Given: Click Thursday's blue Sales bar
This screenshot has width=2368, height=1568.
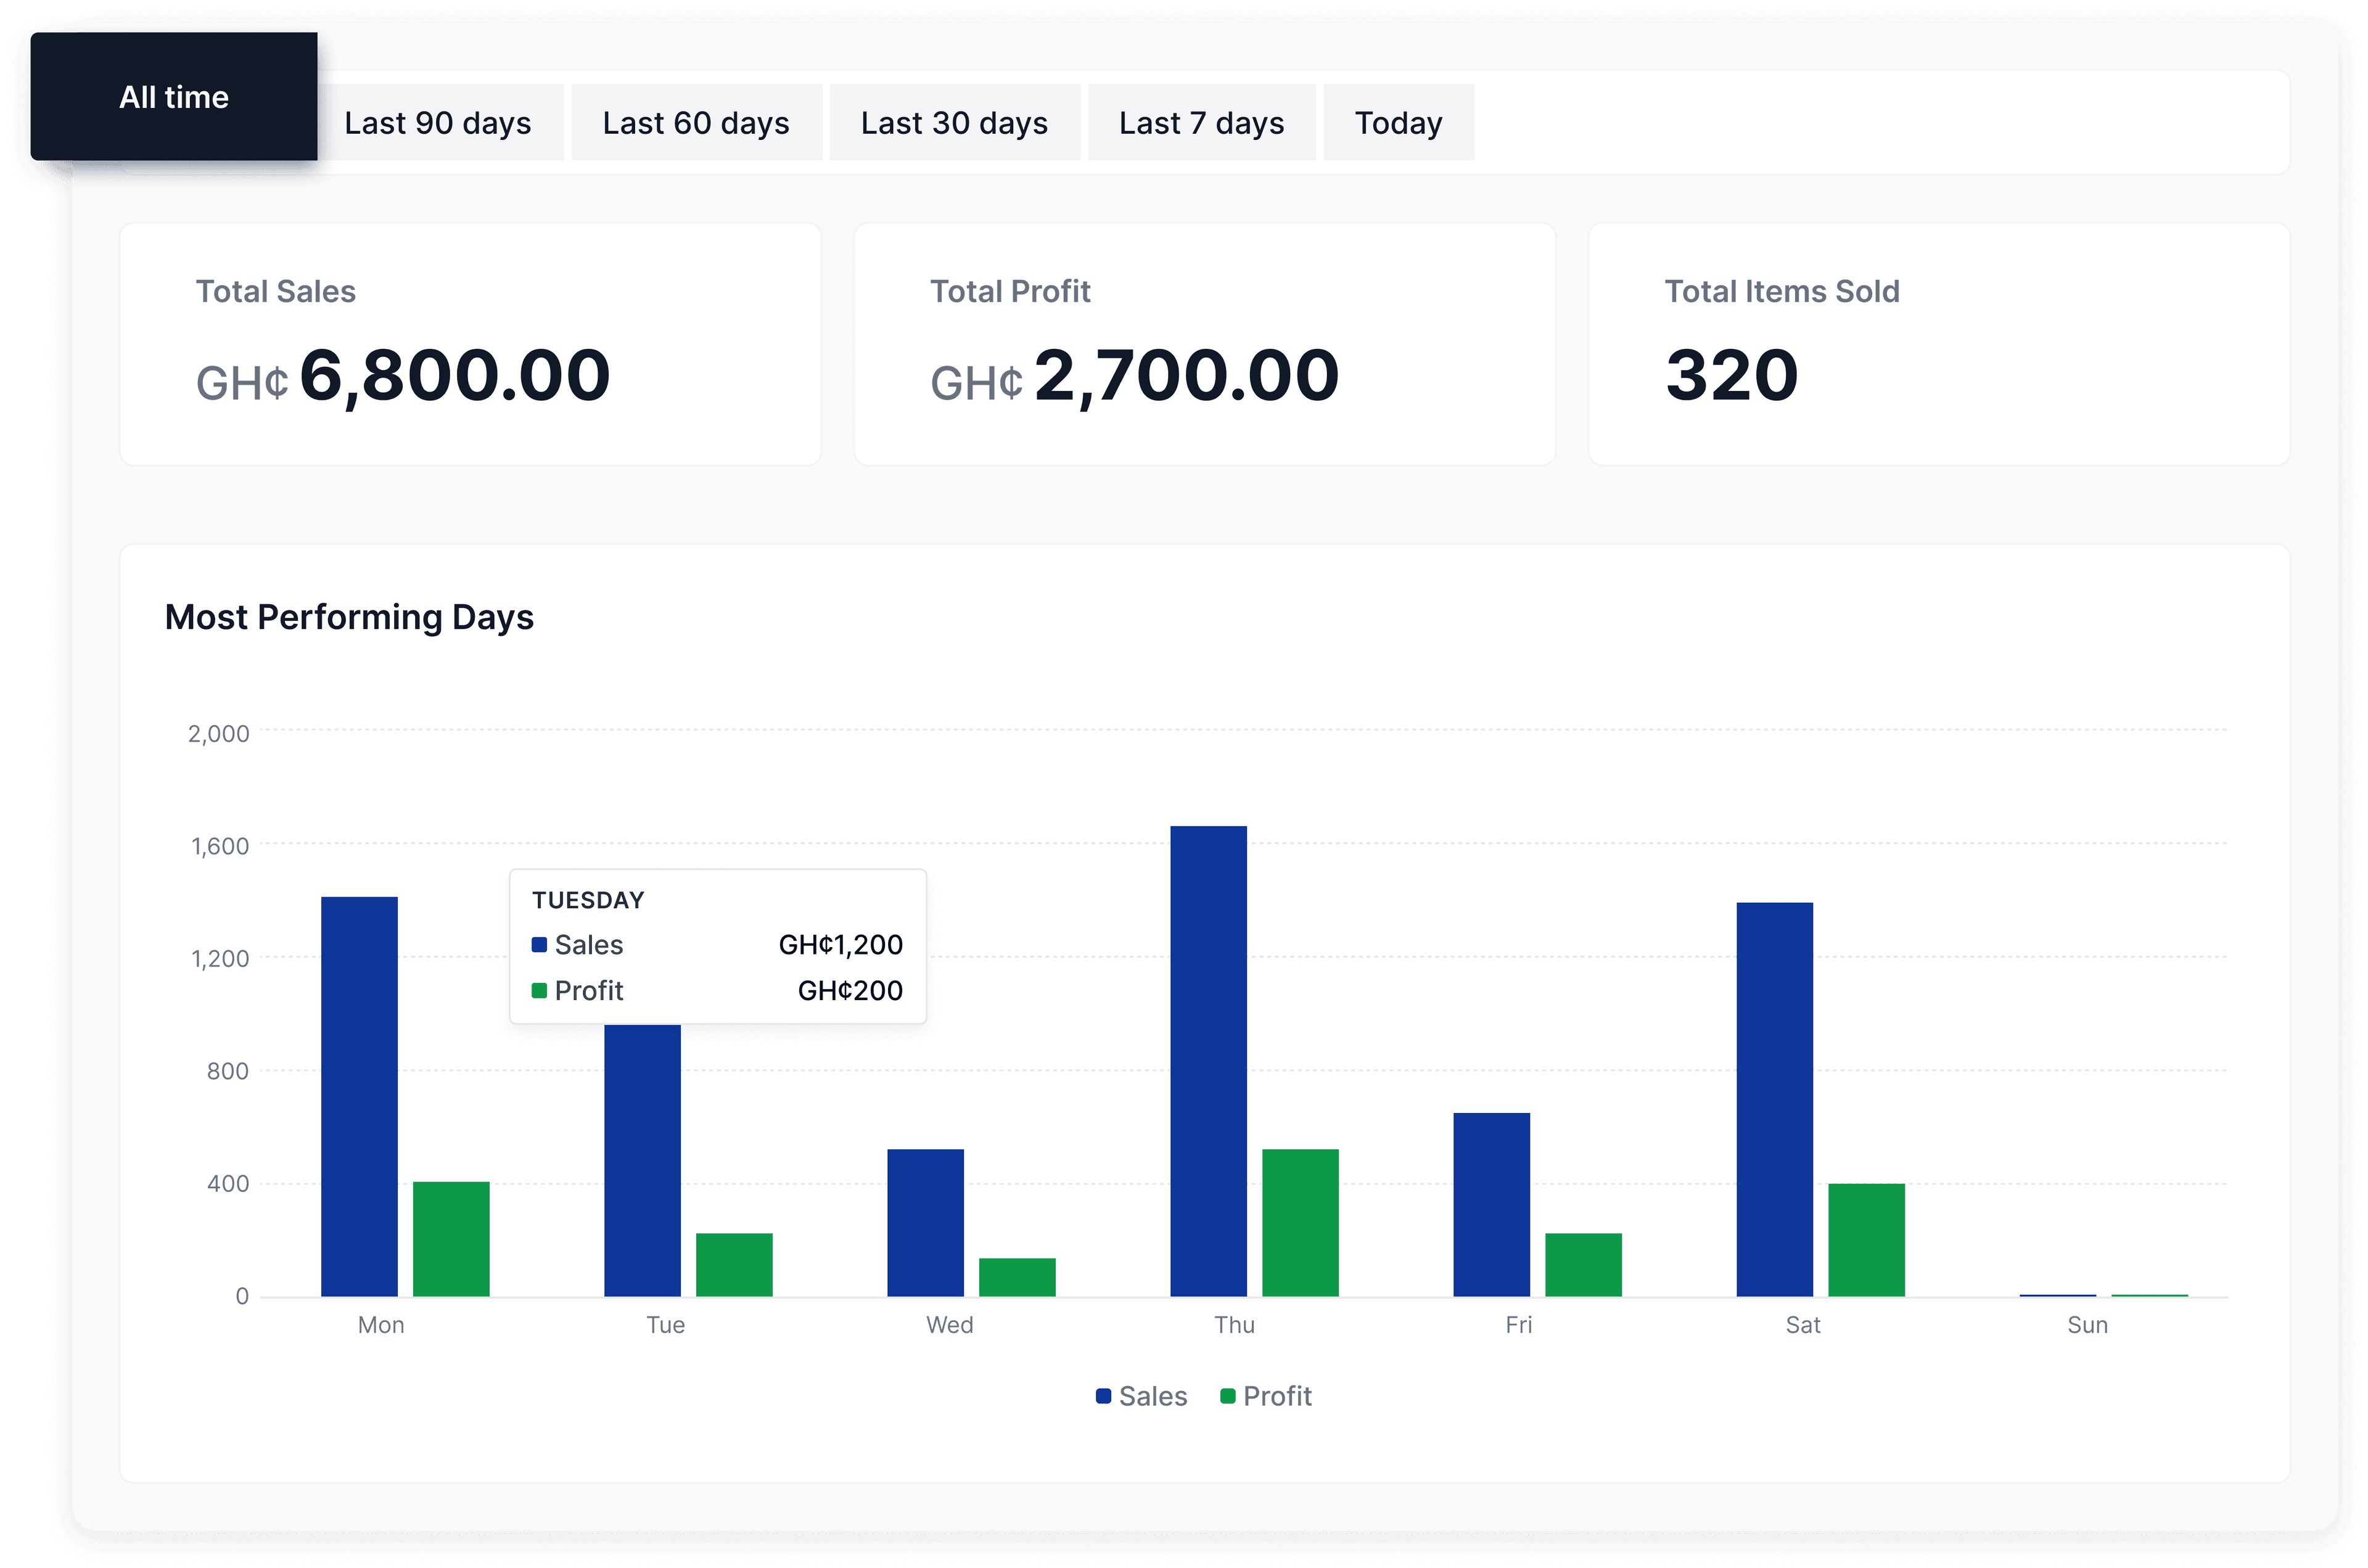Looking at the screenshot, I should tap(1208, 1060).
